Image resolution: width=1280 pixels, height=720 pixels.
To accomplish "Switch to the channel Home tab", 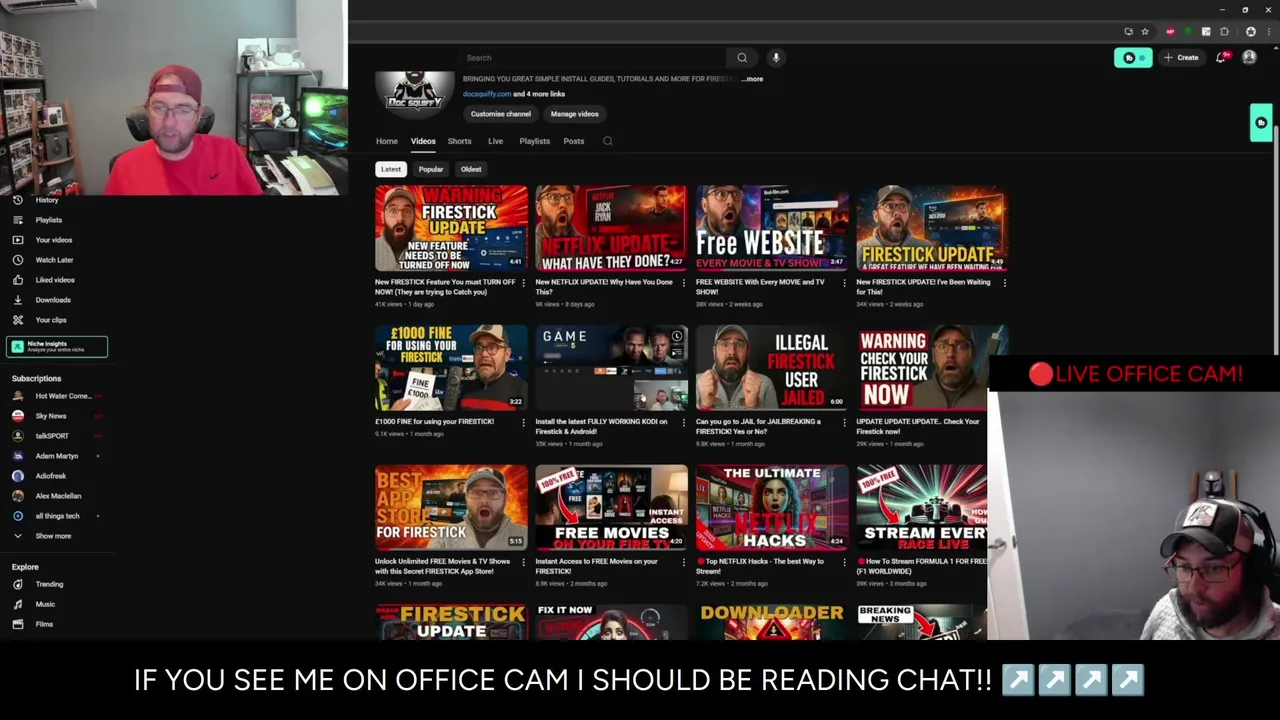I will point(387,141).
